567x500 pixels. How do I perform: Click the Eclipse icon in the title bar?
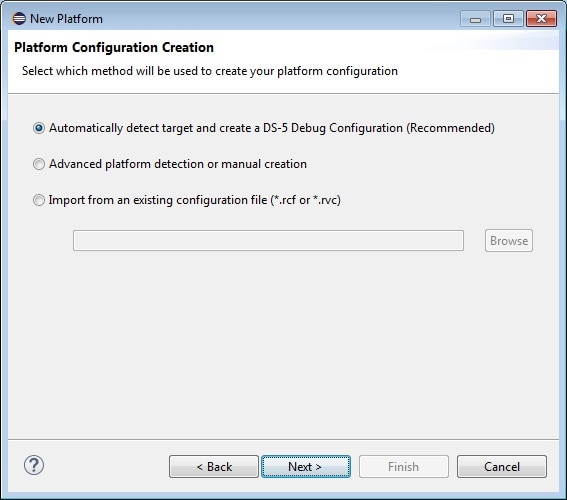[x=19, y=18]
